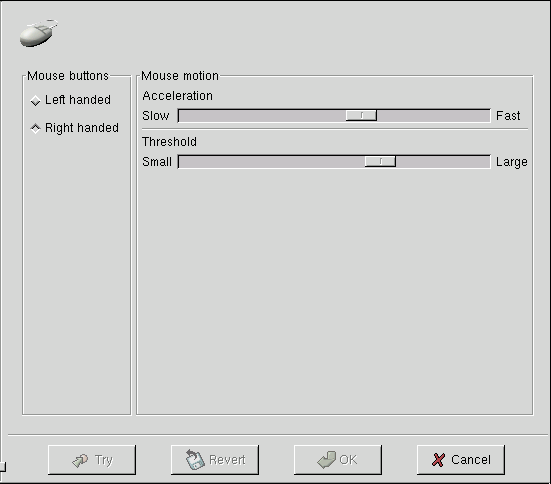
Task: Click Acceleration track near the Fast end
Action: click(471, 116)
